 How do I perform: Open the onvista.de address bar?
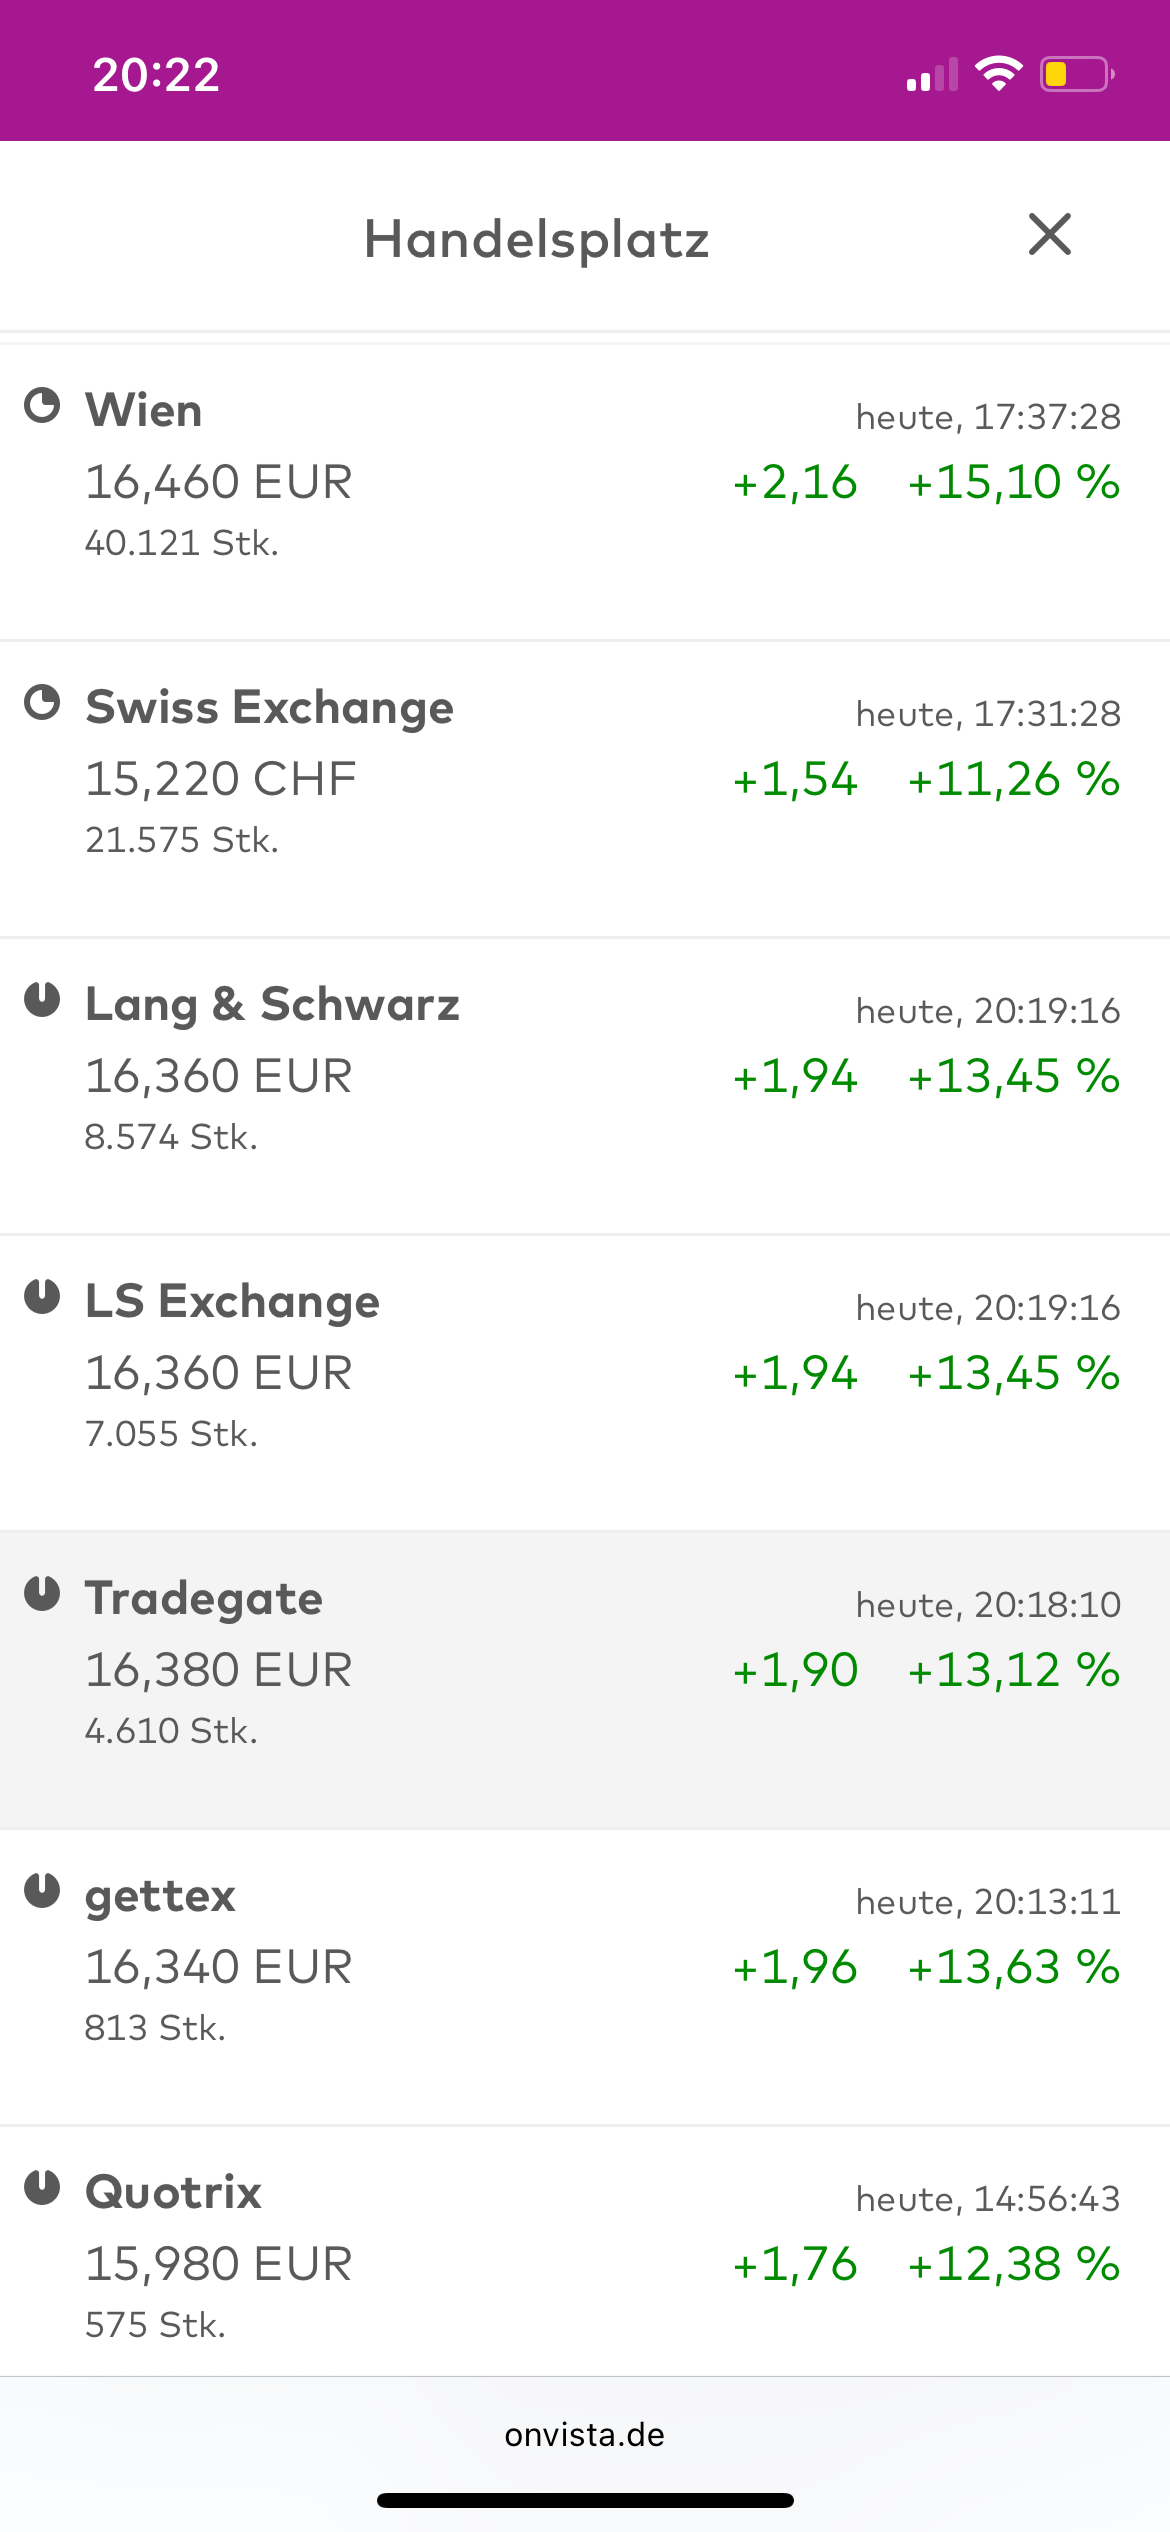click(585, 2435)
